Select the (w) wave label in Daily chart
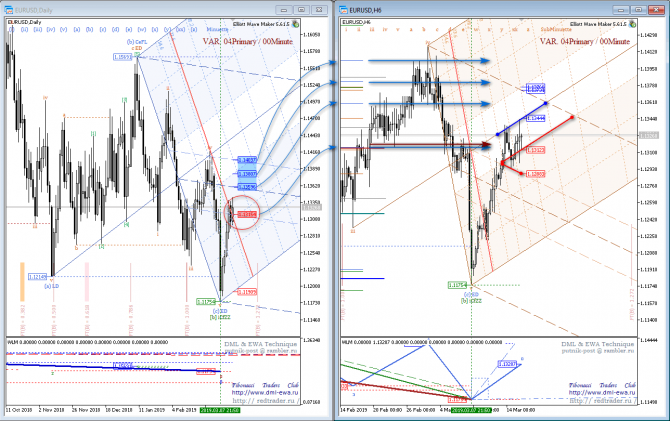Image resolution: width=670 pixels, height=421 pixels. point(141,29)
